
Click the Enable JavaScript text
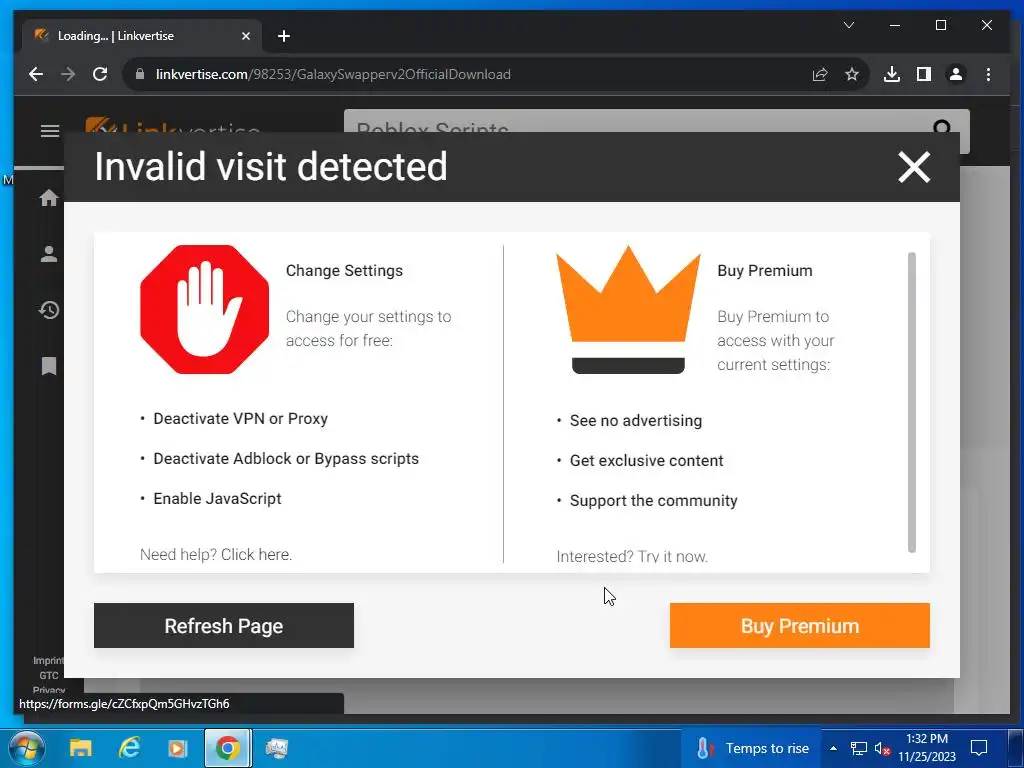[x=217, y=498]
